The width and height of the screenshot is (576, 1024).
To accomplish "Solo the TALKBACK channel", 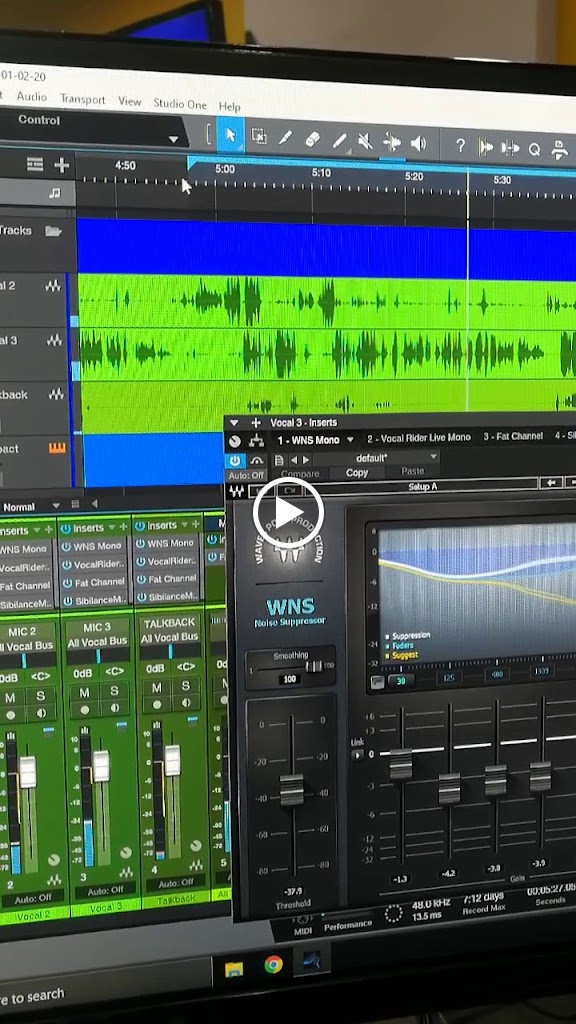I will 185,686.
